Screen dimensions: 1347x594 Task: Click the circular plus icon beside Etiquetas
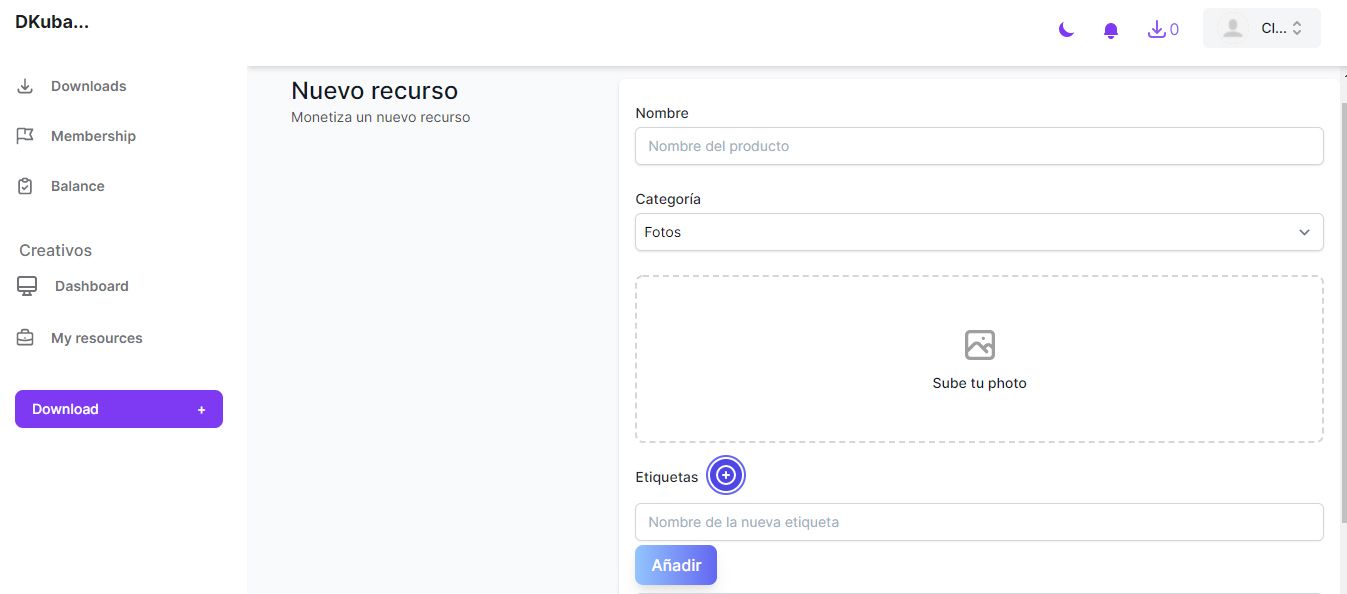(x=726, y=476)
